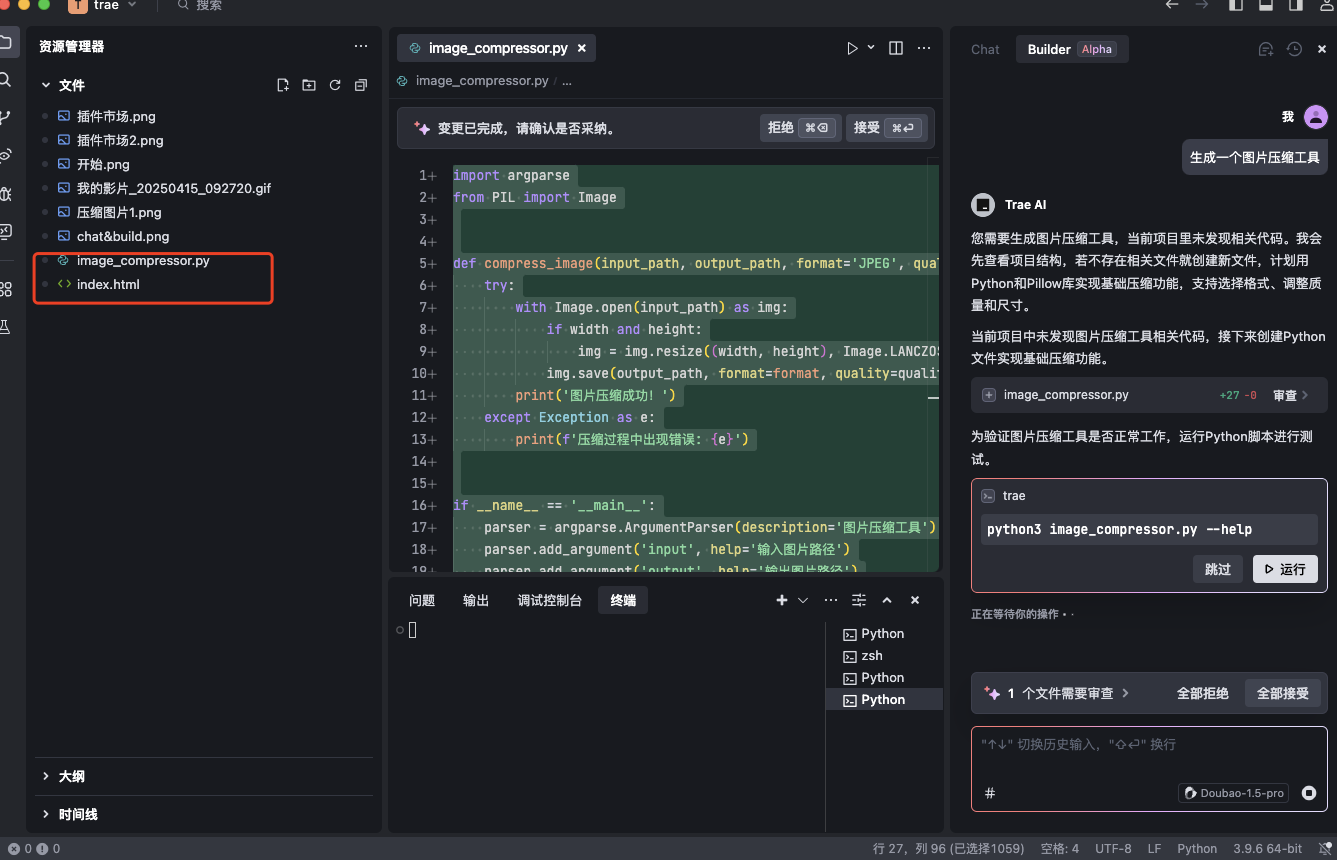Refresh the file explorer list
This screenshot has height=860, width=1337.
coord(335,85)
